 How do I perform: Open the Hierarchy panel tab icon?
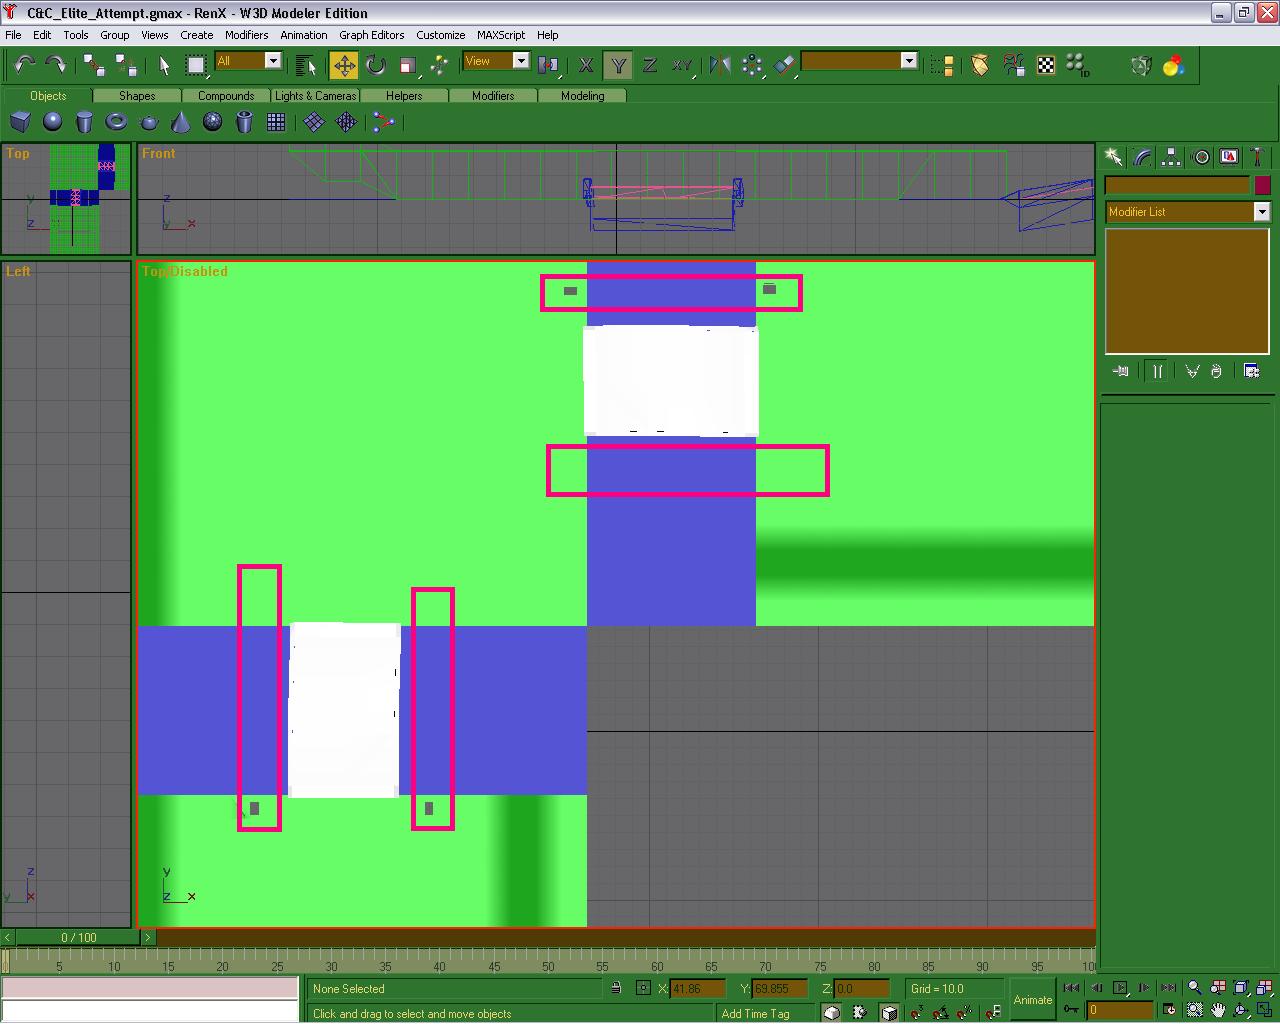(x=1171, y=157)
